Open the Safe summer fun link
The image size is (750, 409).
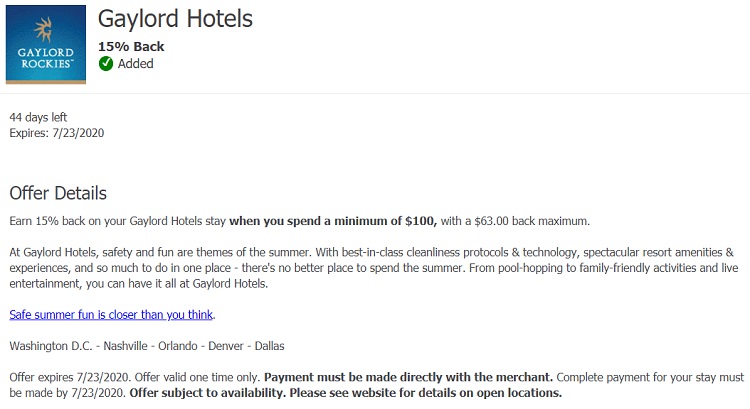(x=111, y=315)
